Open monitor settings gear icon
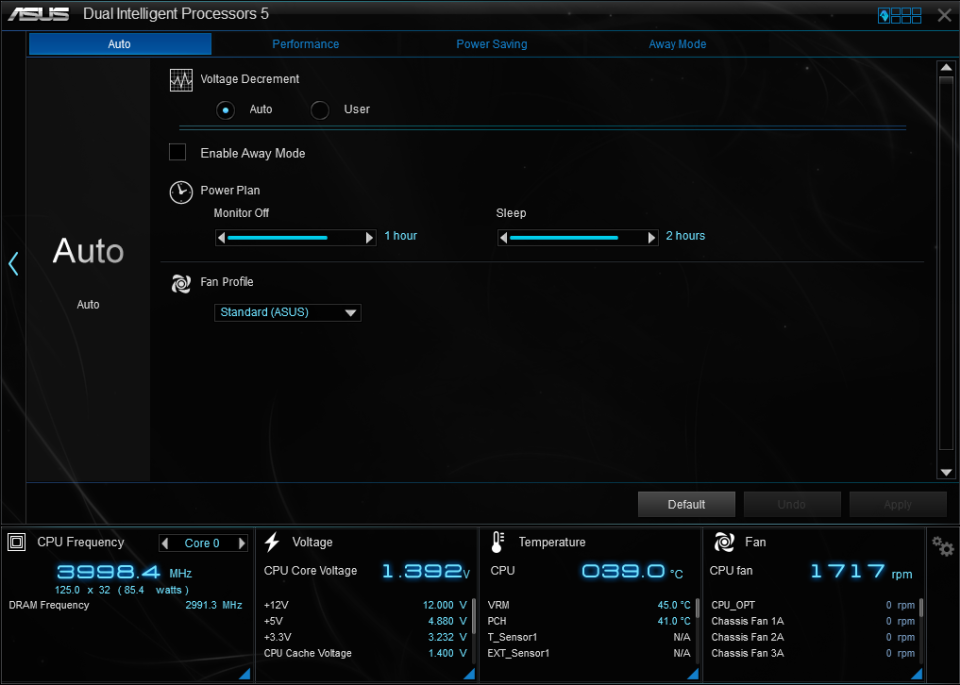This screenshot has height=685, width=960. coord(943,545)
